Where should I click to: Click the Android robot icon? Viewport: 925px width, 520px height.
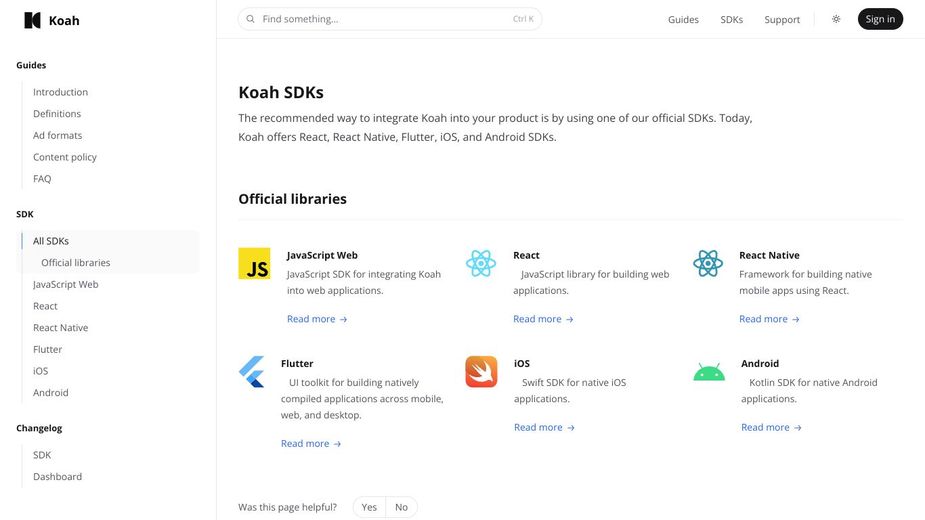tap(709, 372)
